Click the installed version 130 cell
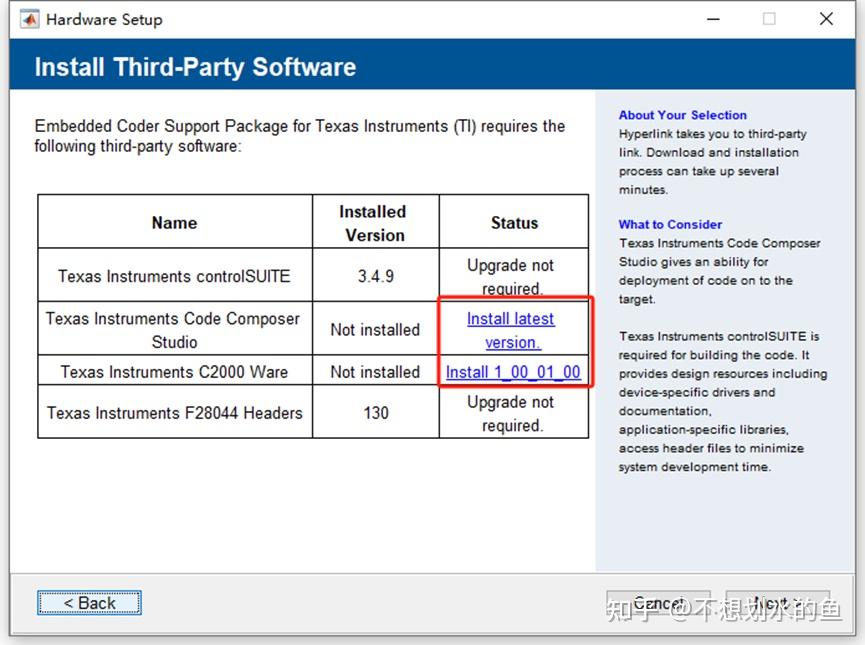The width and height of the screenshot is (865, 645). pyautogui.click(x=376, y=412)
